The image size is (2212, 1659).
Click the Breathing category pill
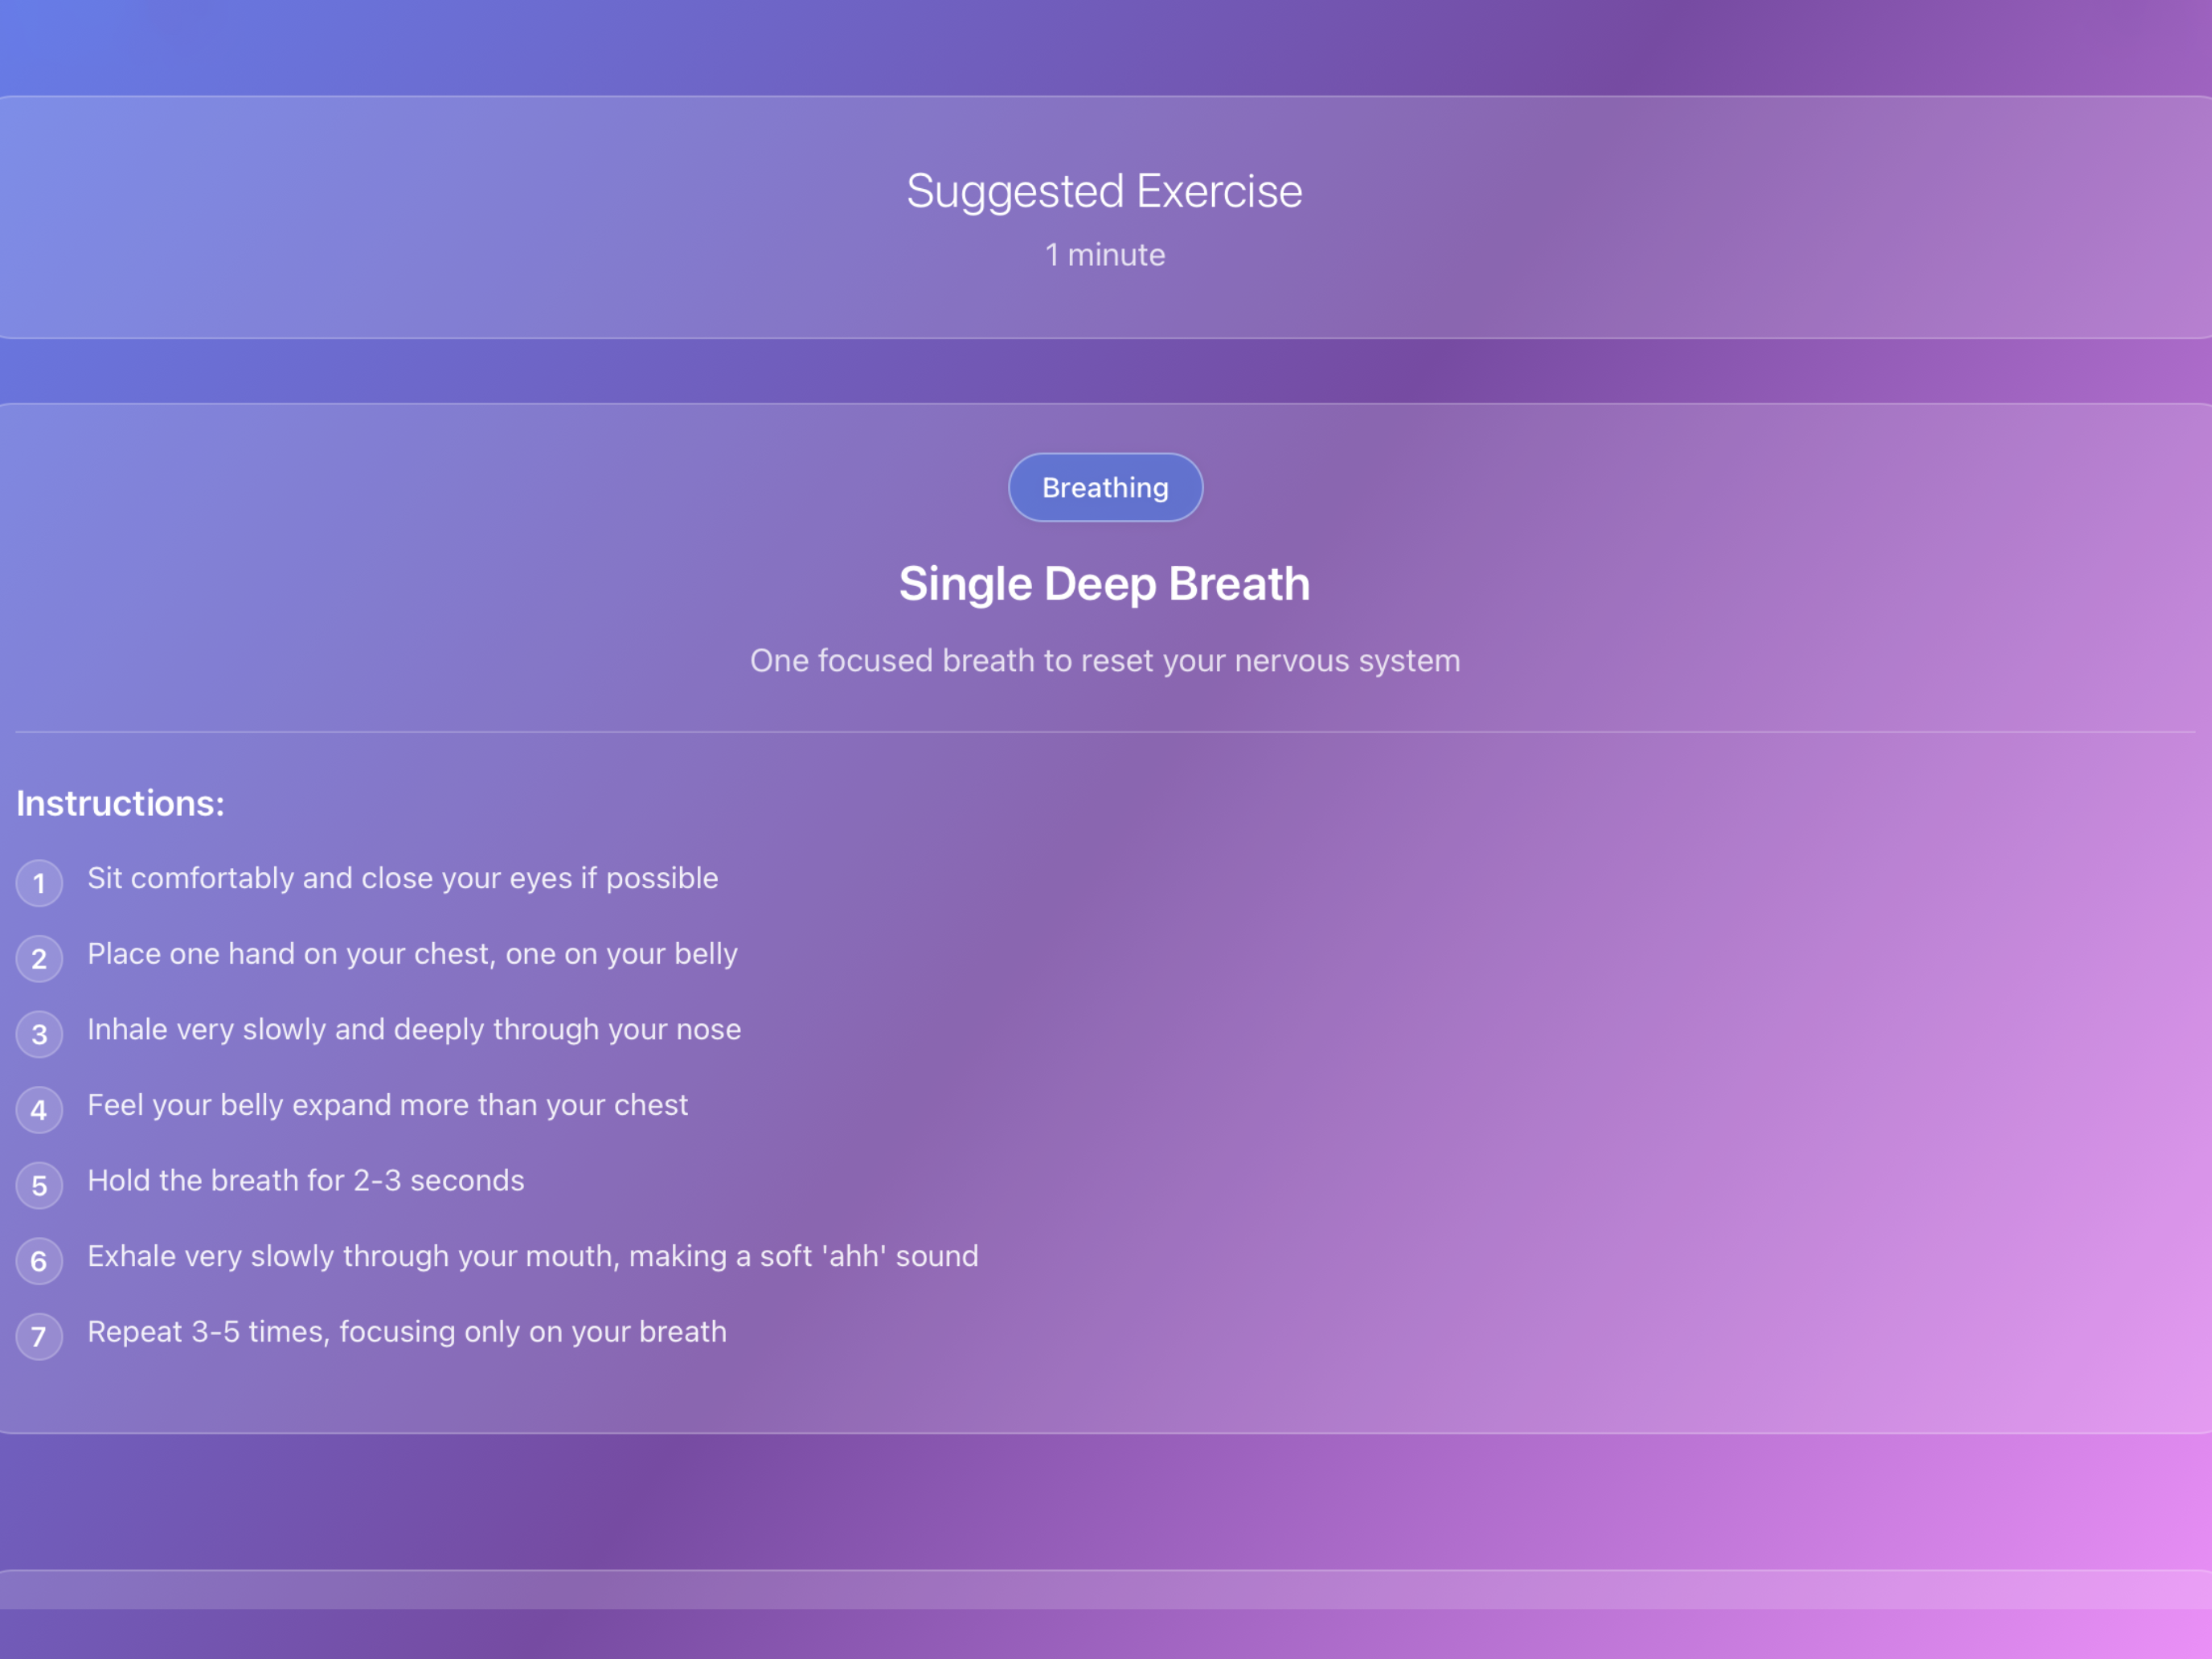coord(1105,487)
